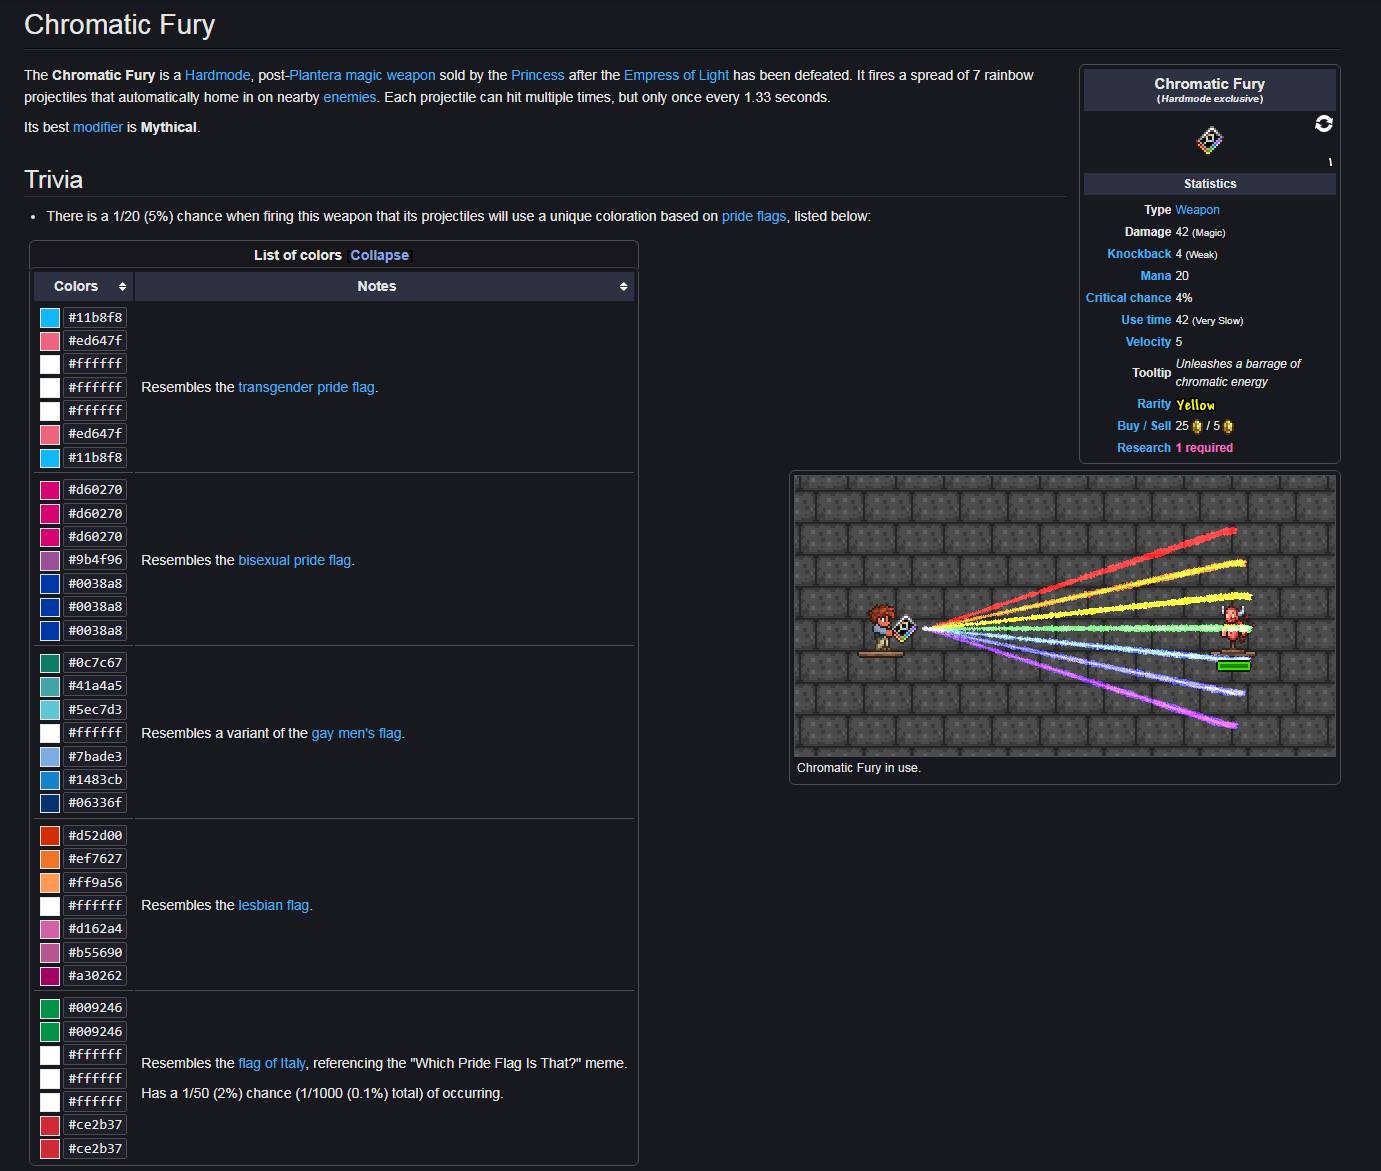
Task: Open the lesbian flag link
Action: pos(274,905)
